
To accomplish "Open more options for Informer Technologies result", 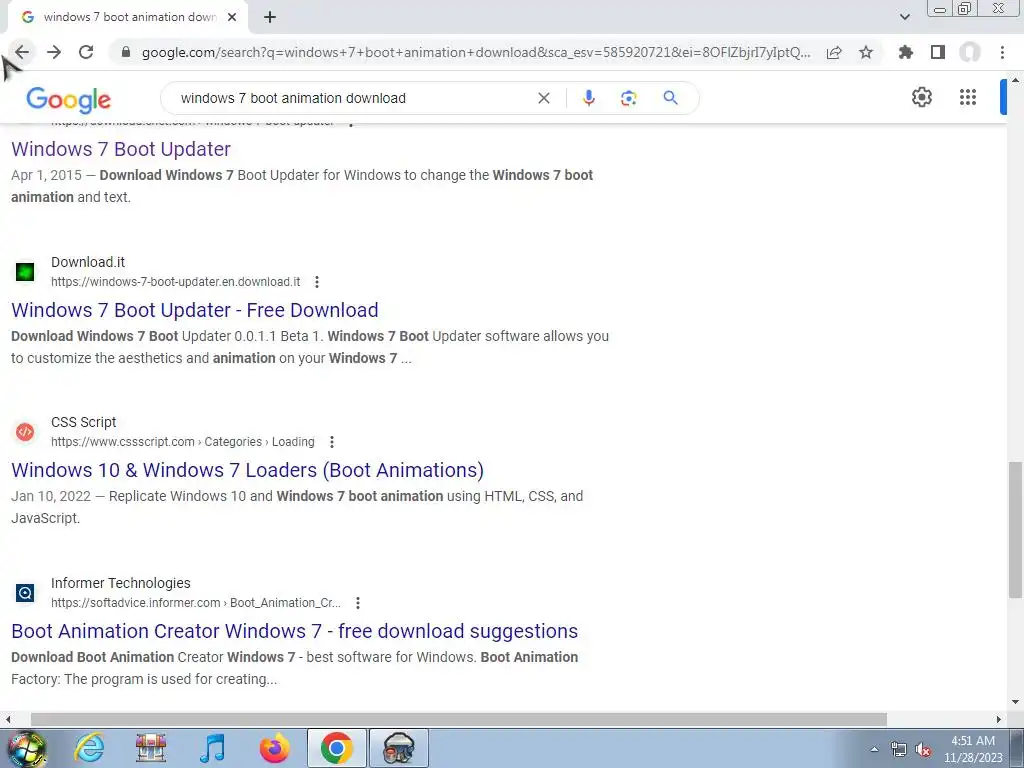I will coord(358,603).
